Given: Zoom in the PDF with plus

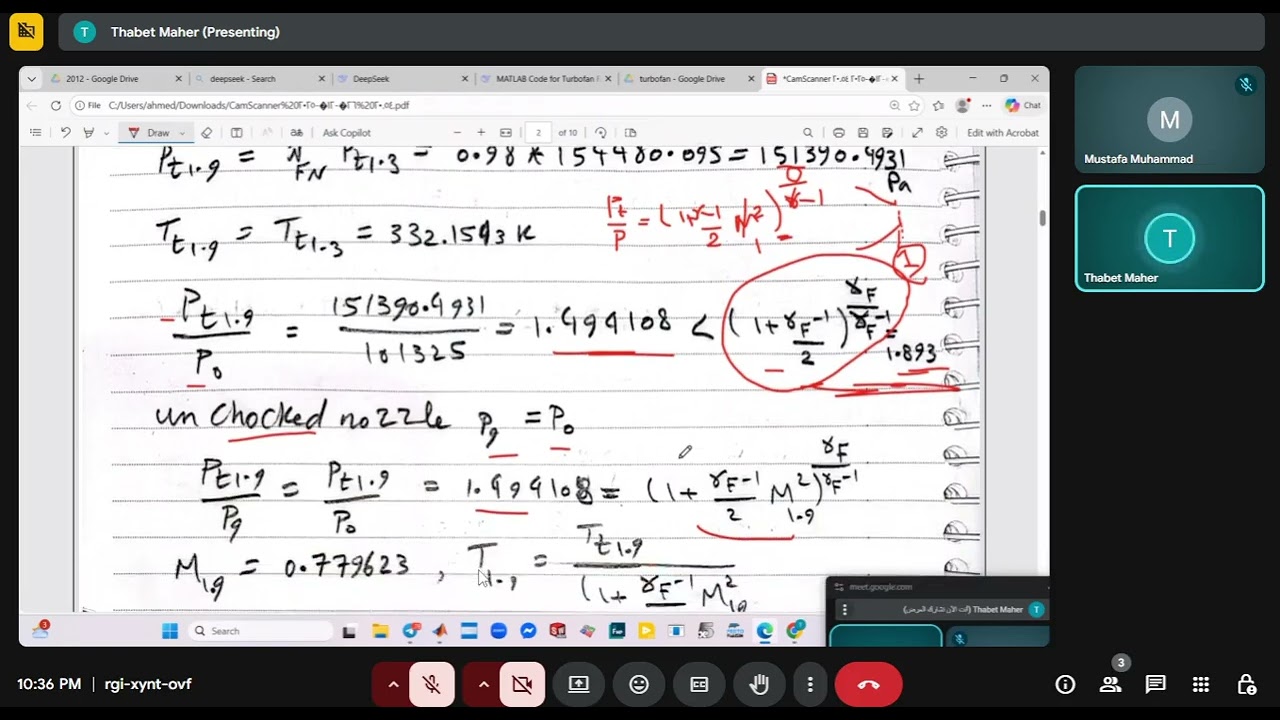Looking at the screenshot, I should pos(481,132).
